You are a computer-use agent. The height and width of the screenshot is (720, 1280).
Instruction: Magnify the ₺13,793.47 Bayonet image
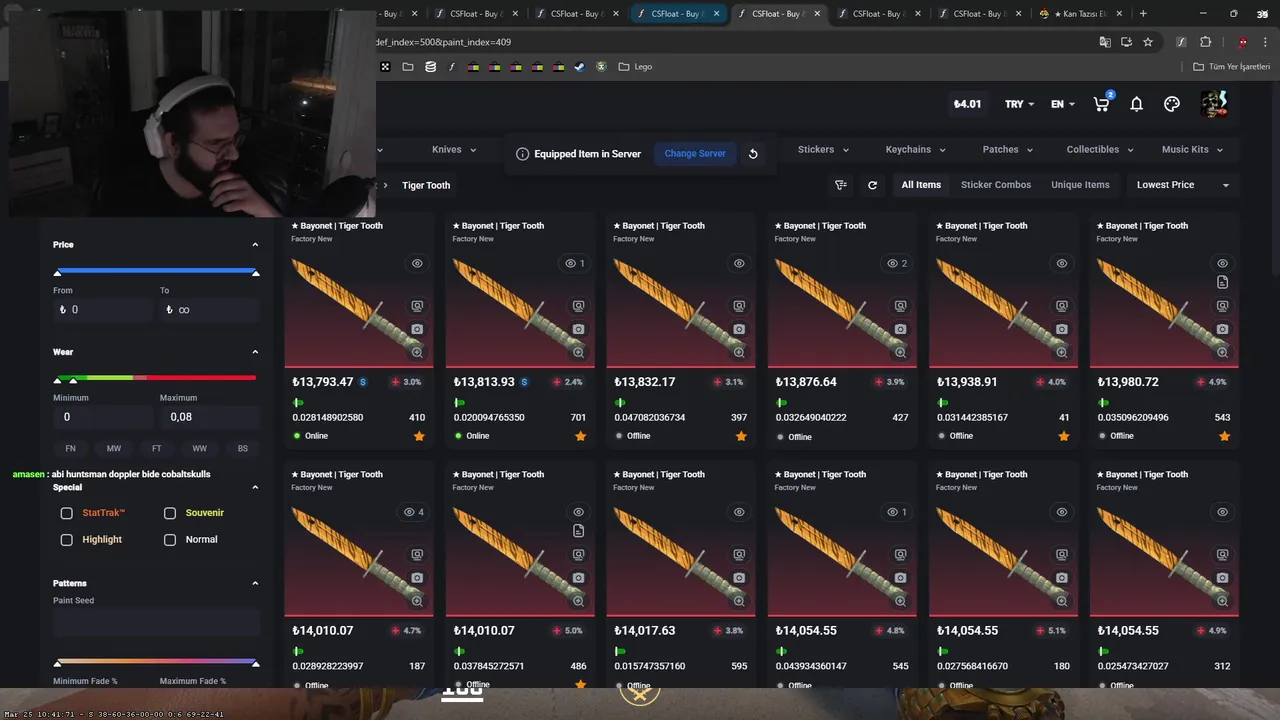417,352
